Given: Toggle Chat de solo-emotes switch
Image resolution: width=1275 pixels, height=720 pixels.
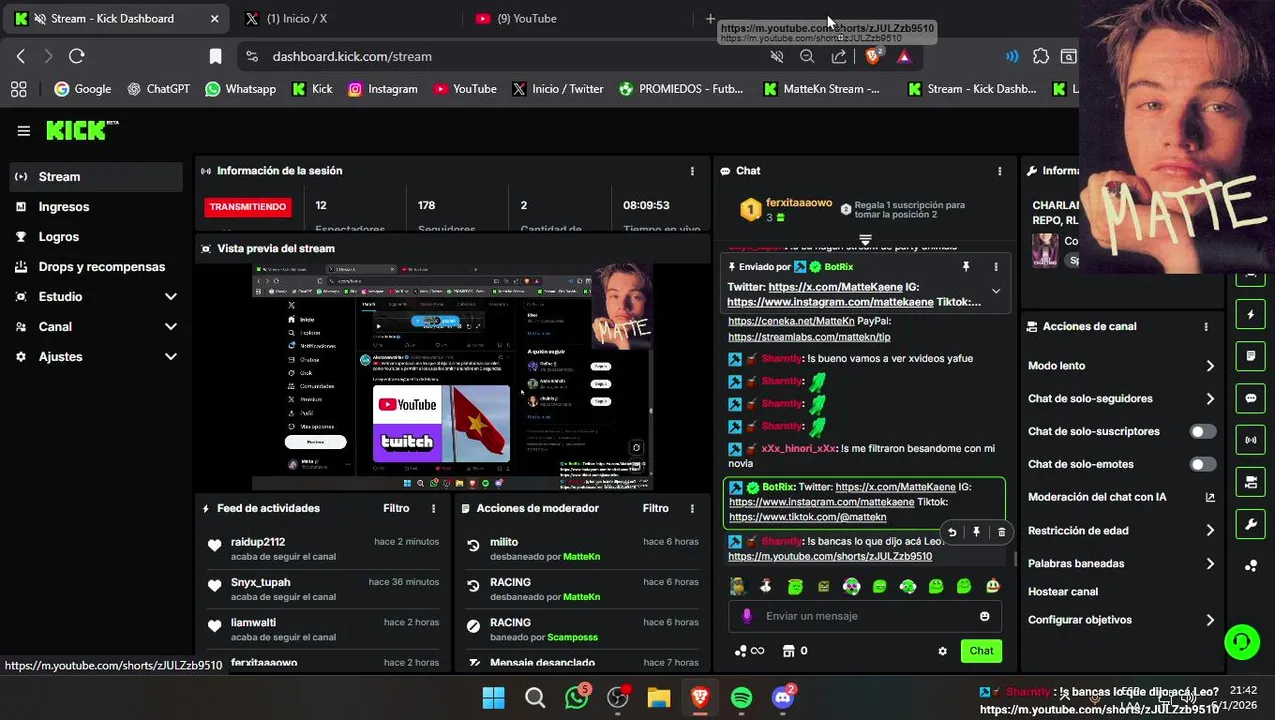Looking at the screenshot, I should (x=1203, y=465).
